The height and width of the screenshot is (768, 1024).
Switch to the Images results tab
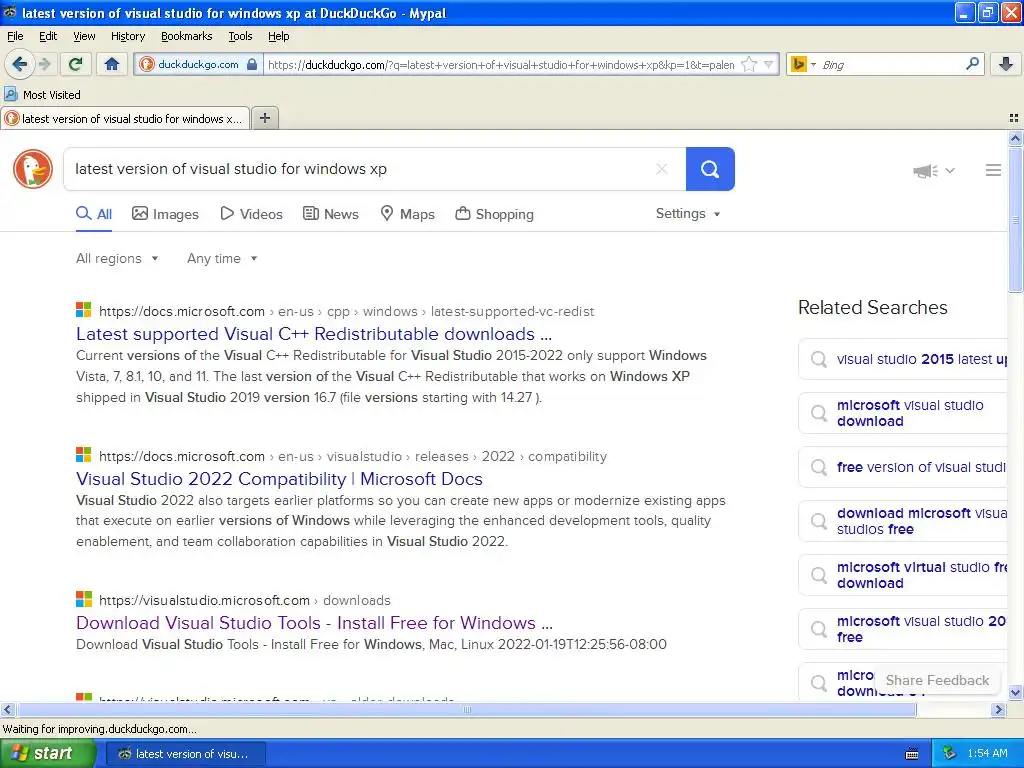coord(165,214)
